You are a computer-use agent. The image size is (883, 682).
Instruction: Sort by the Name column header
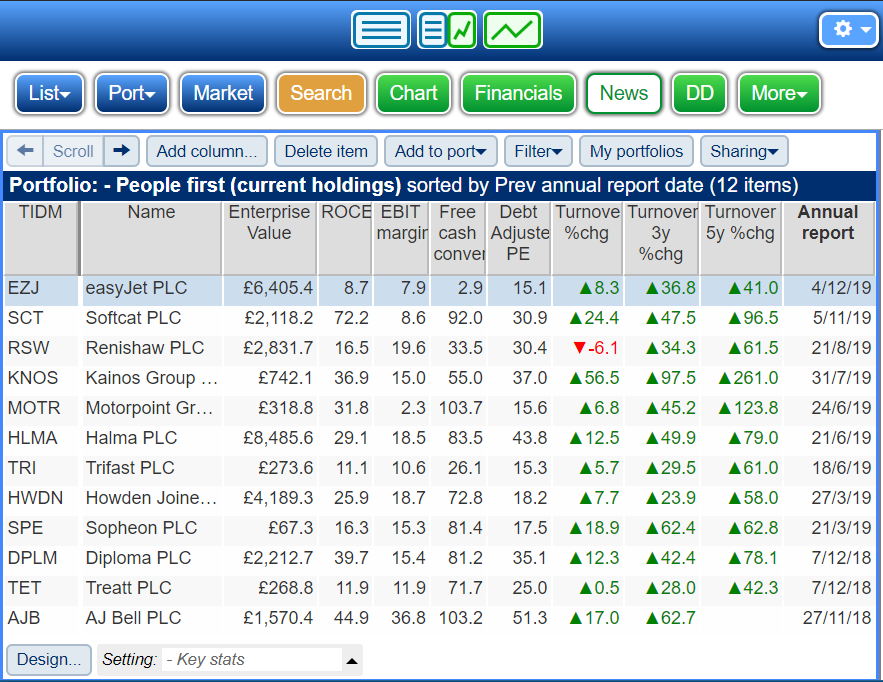[x=151, y=238]
